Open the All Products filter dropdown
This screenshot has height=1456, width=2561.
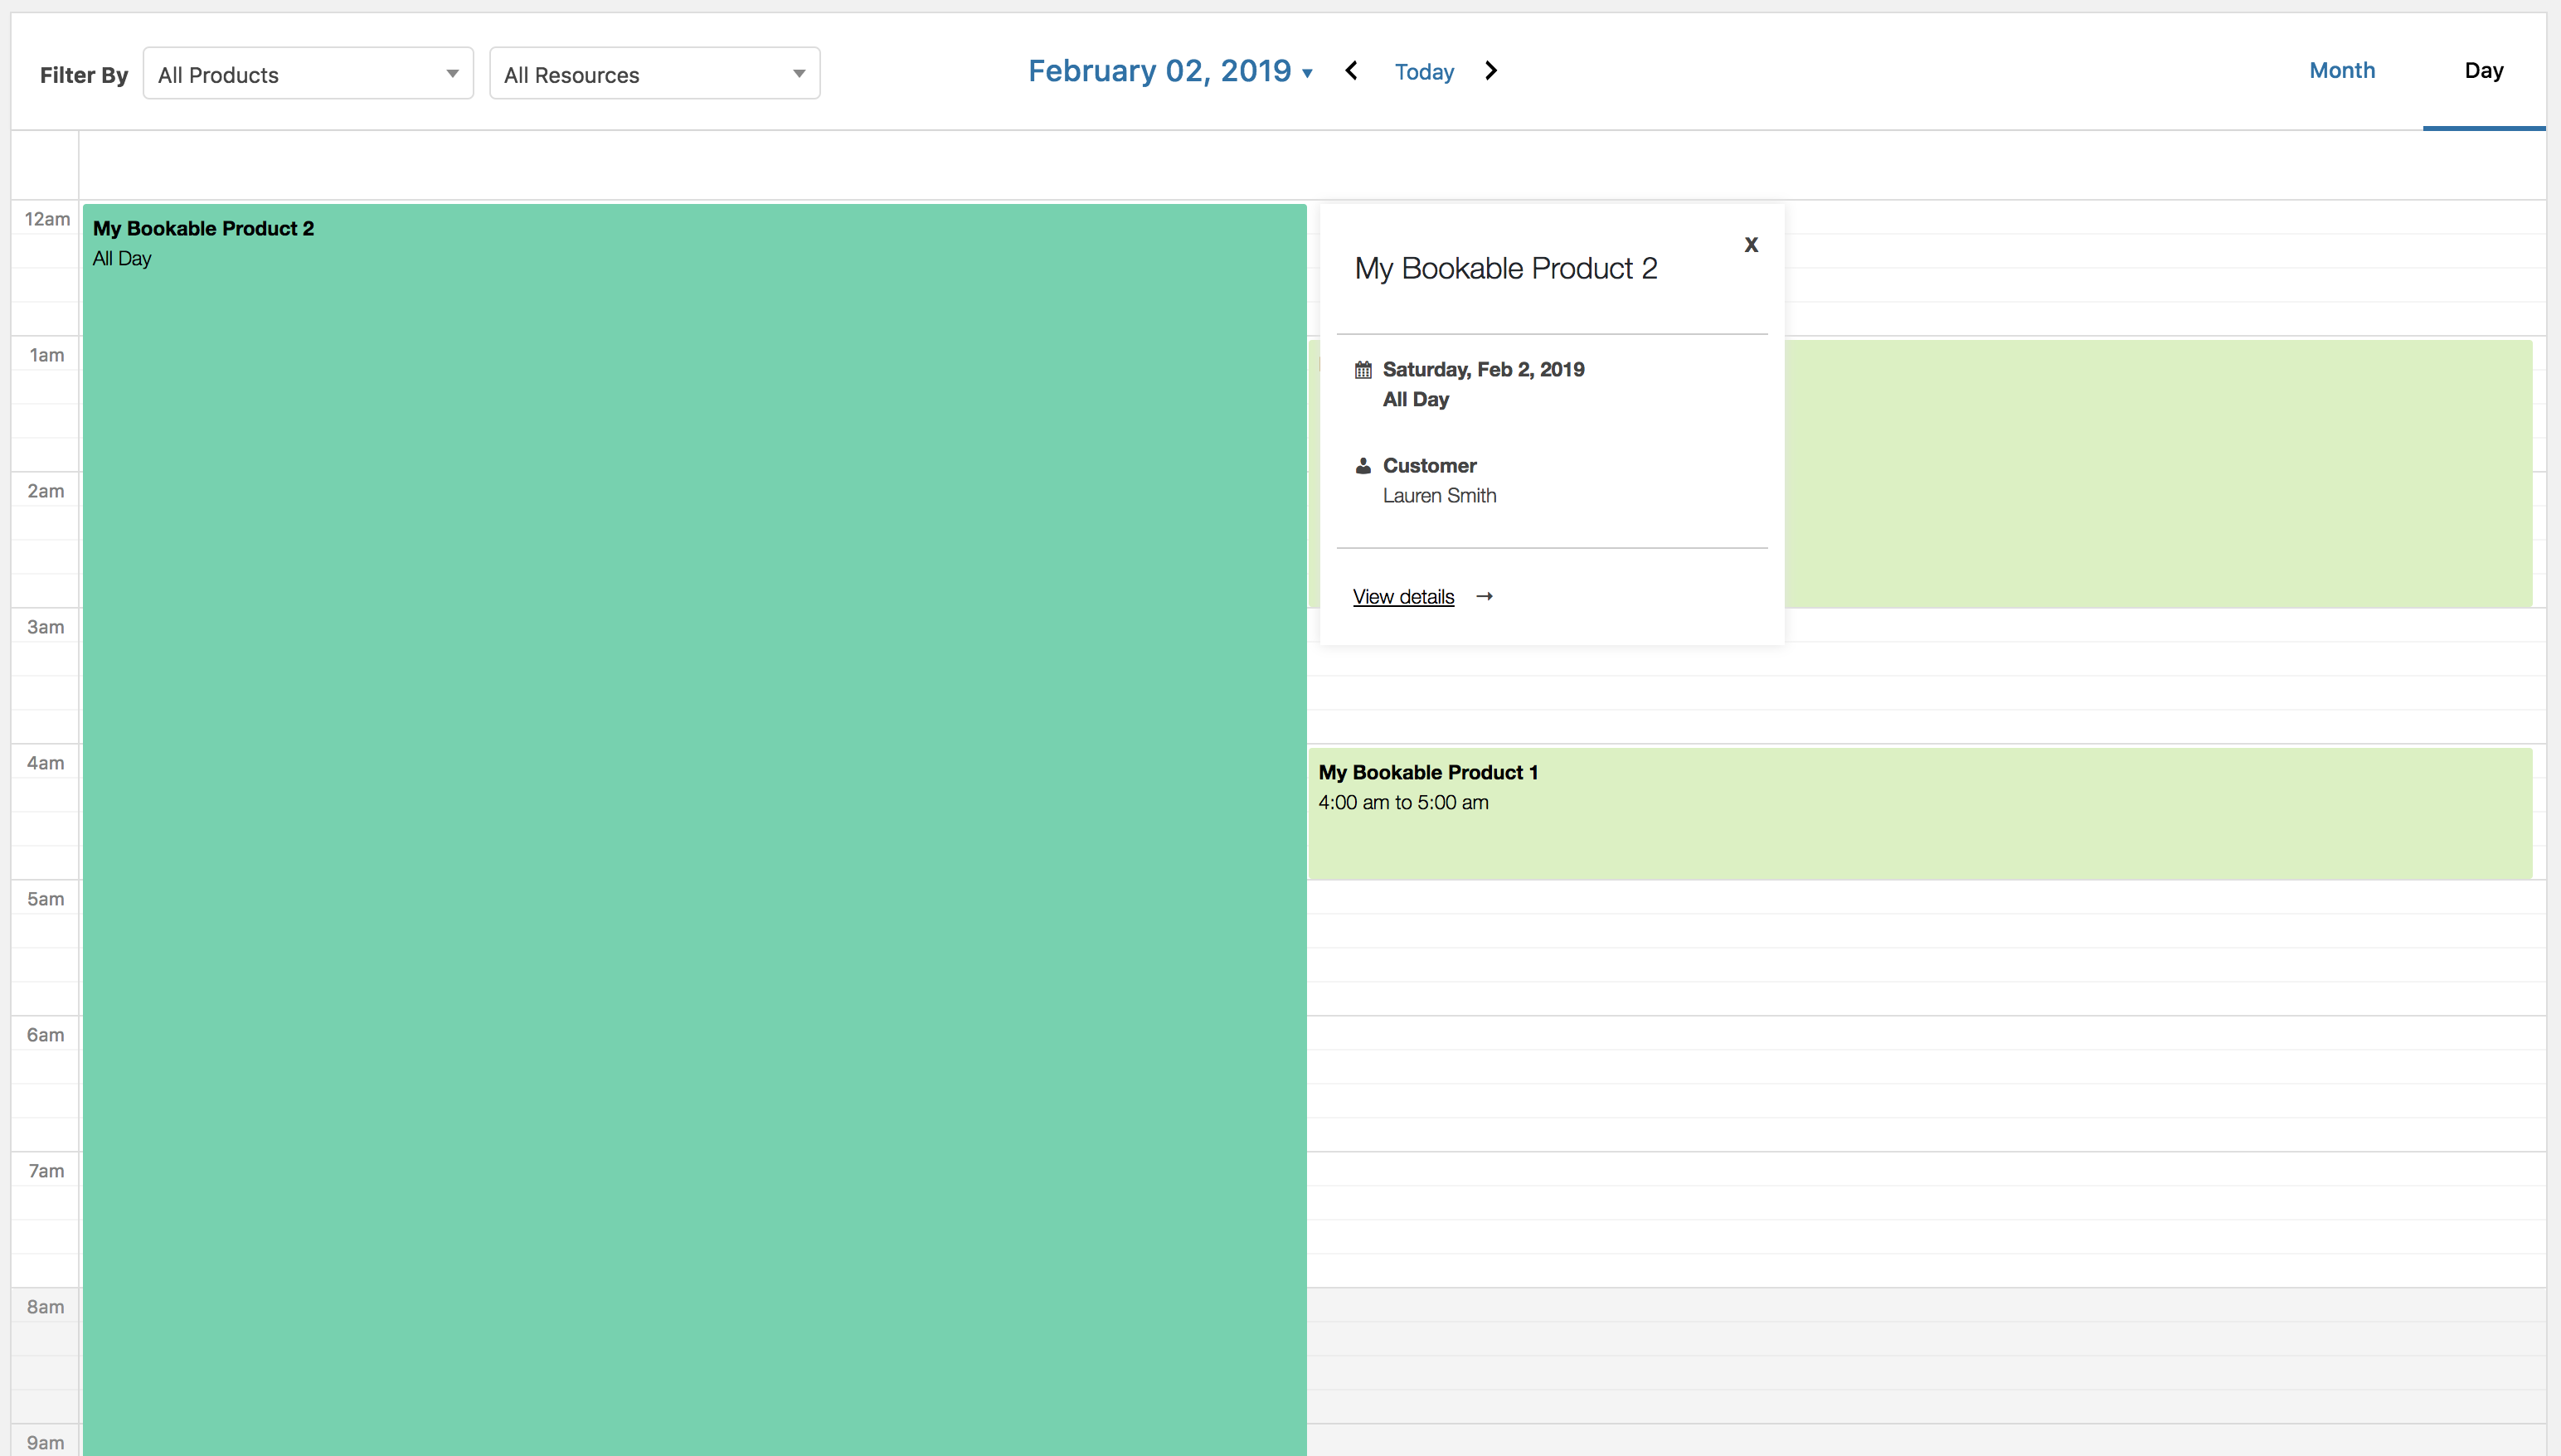(x=308, y=74)
